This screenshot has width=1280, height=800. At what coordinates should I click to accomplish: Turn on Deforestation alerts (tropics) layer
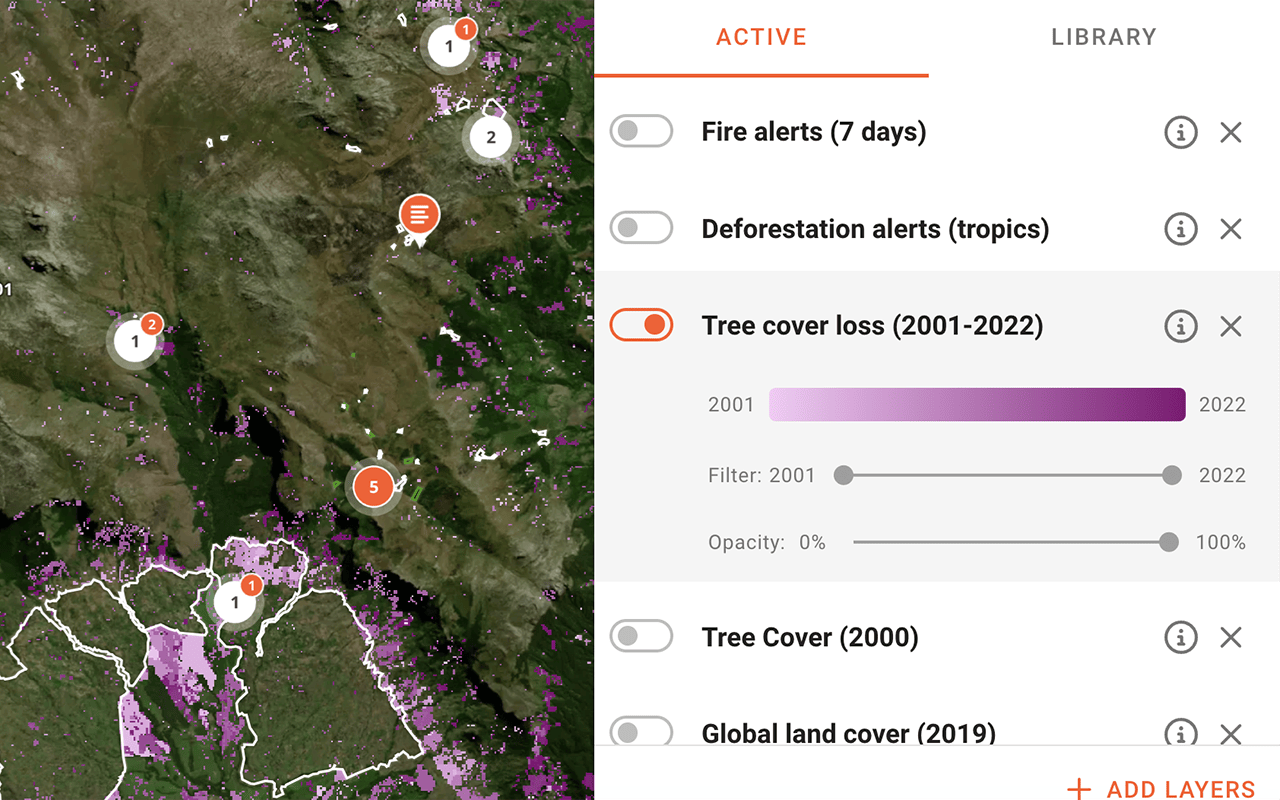pos(641,229)
